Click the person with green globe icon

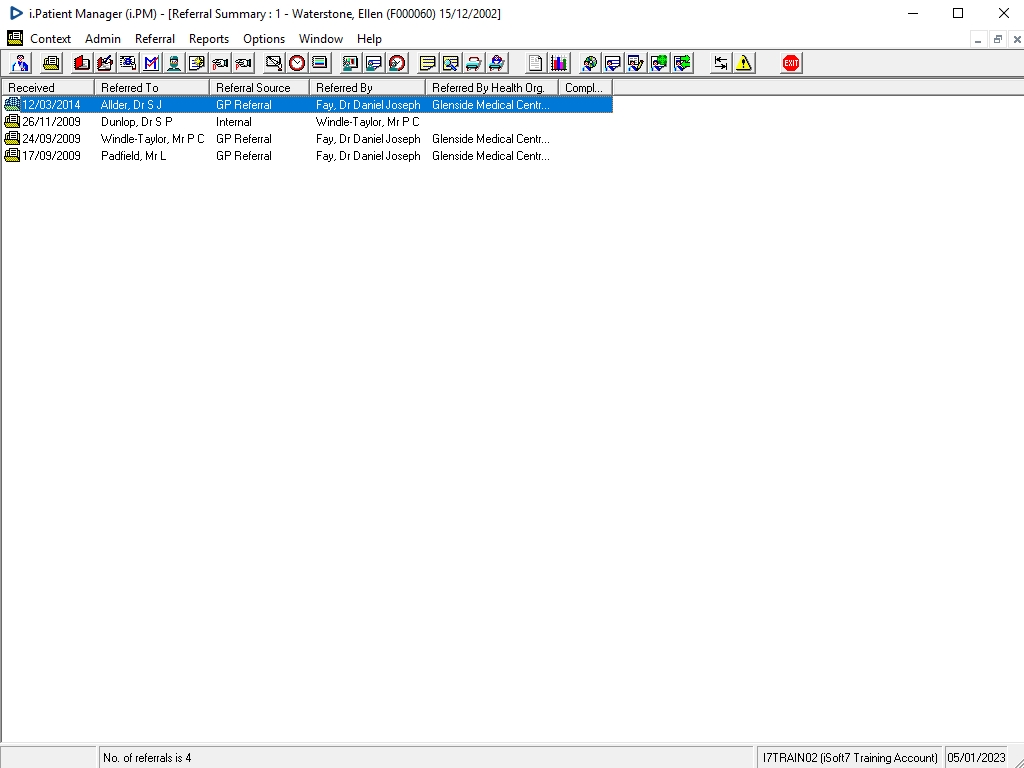pyautogui.click(x=659, y=63)
